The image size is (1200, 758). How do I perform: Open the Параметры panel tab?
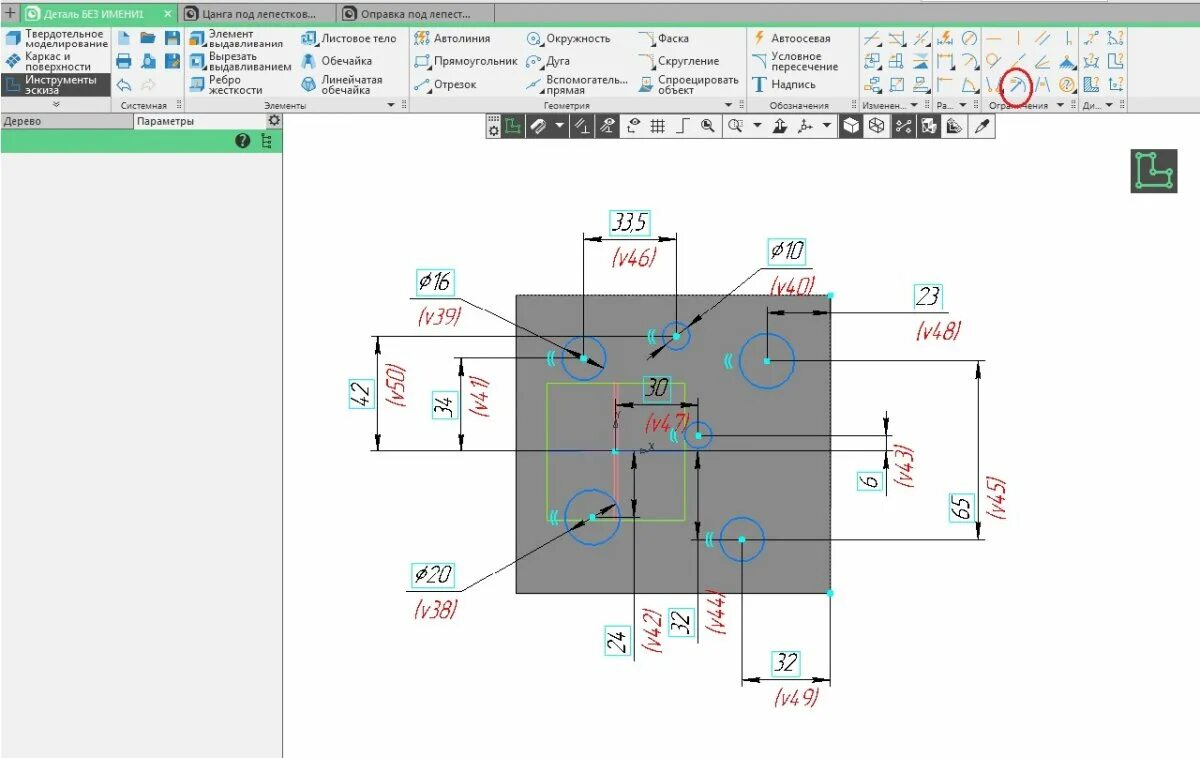coord(200,121)
